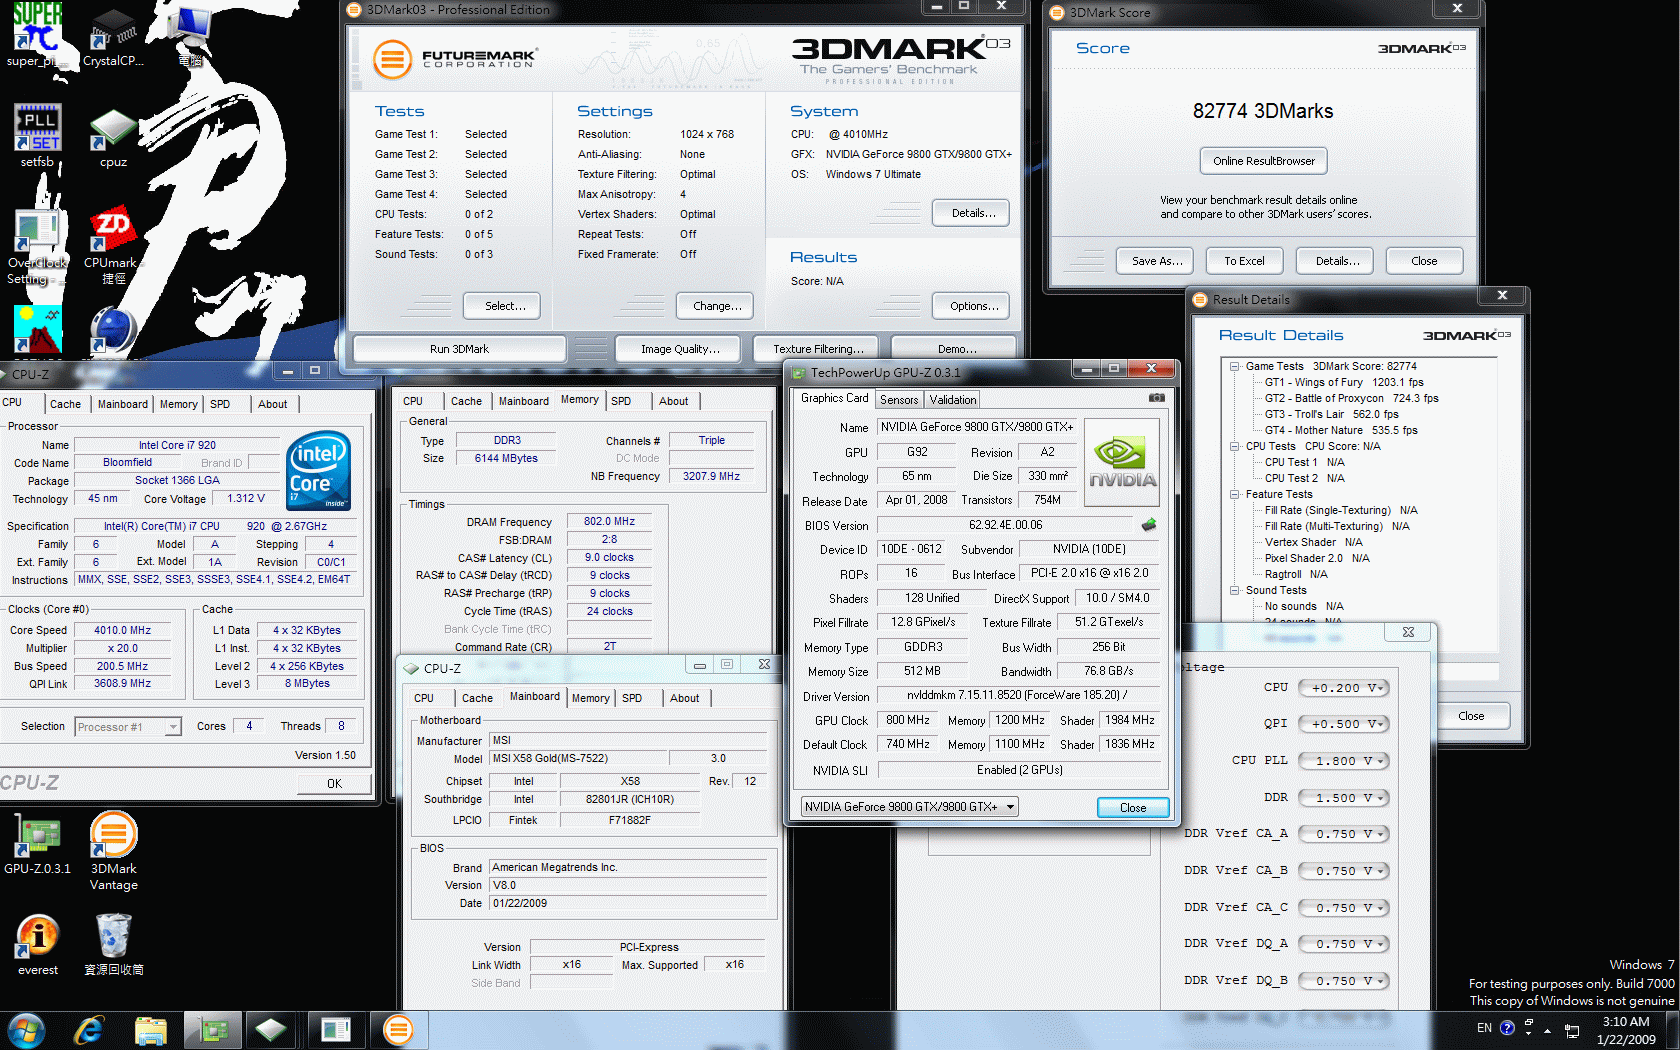This screenshot has width=1680, height=1050.
Task: Switch to the SPD tab in the CPU-Z Mainboard window
Action: pyautogui.click(x=631, y=698)
